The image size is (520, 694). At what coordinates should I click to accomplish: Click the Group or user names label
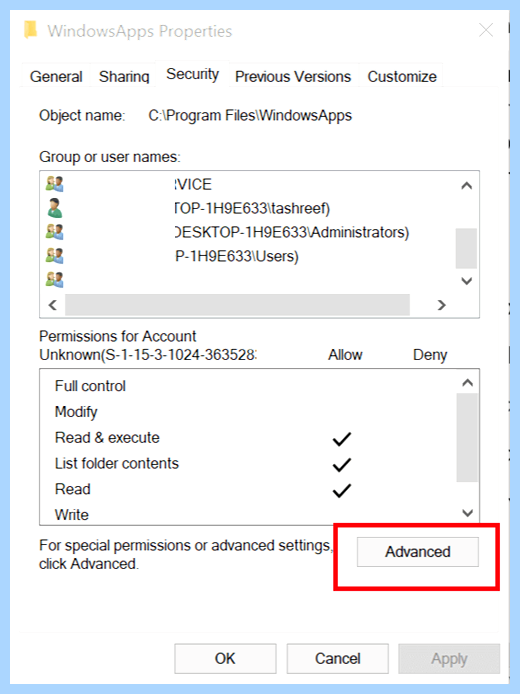(110, 157)
